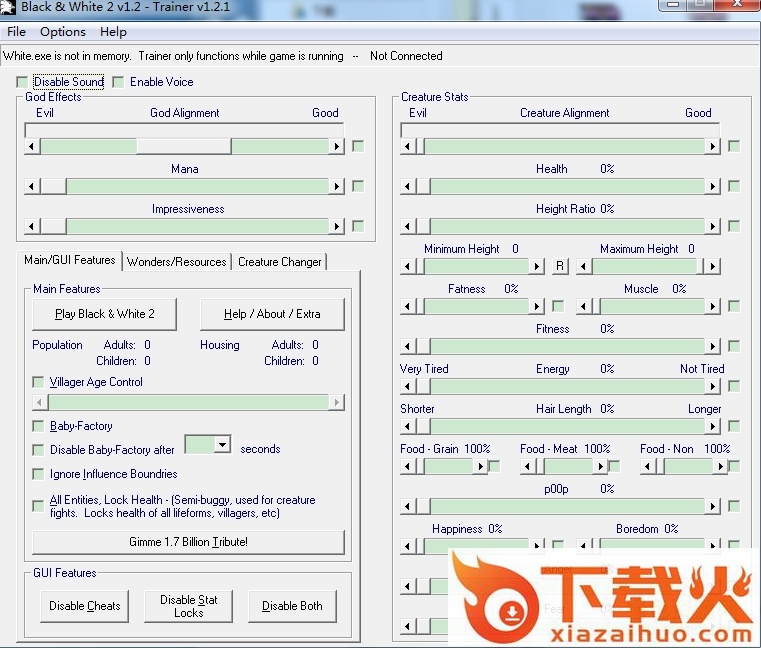
Task: Toggle the Impressiveness lock checkbox
Action: 358,226
